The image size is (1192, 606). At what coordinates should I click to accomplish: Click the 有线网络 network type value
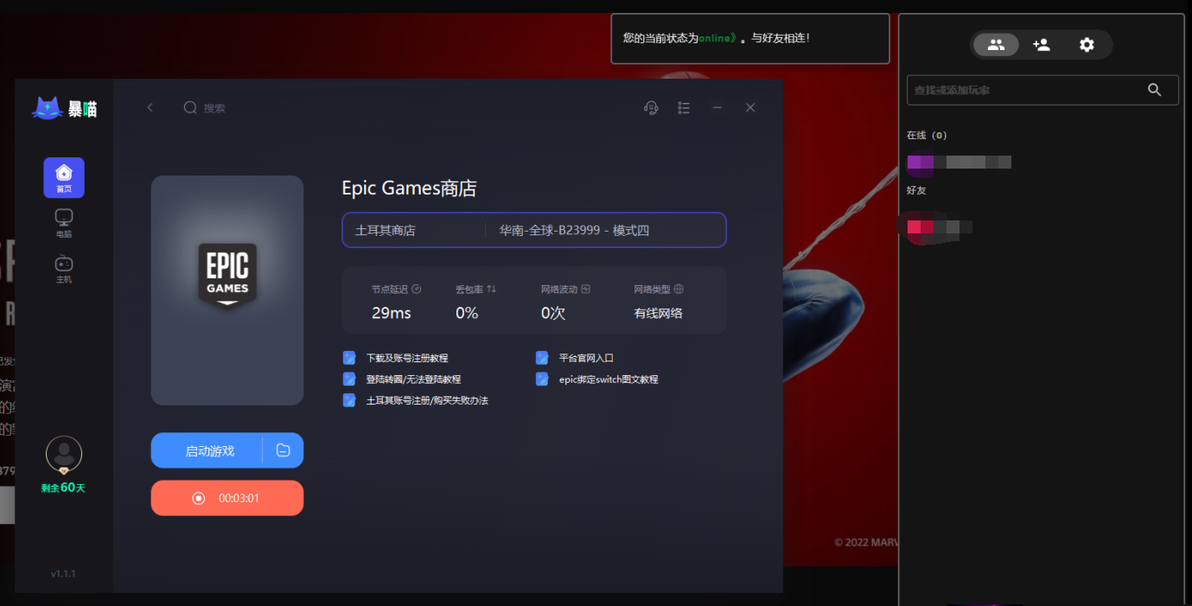pos(658,313)
